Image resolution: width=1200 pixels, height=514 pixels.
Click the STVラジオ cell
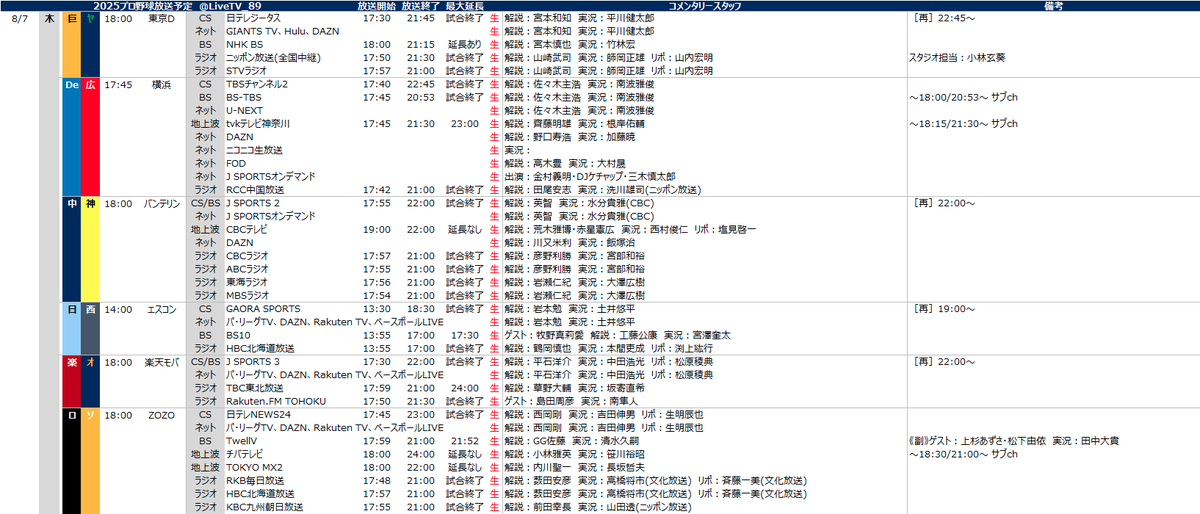pos(247,71)
